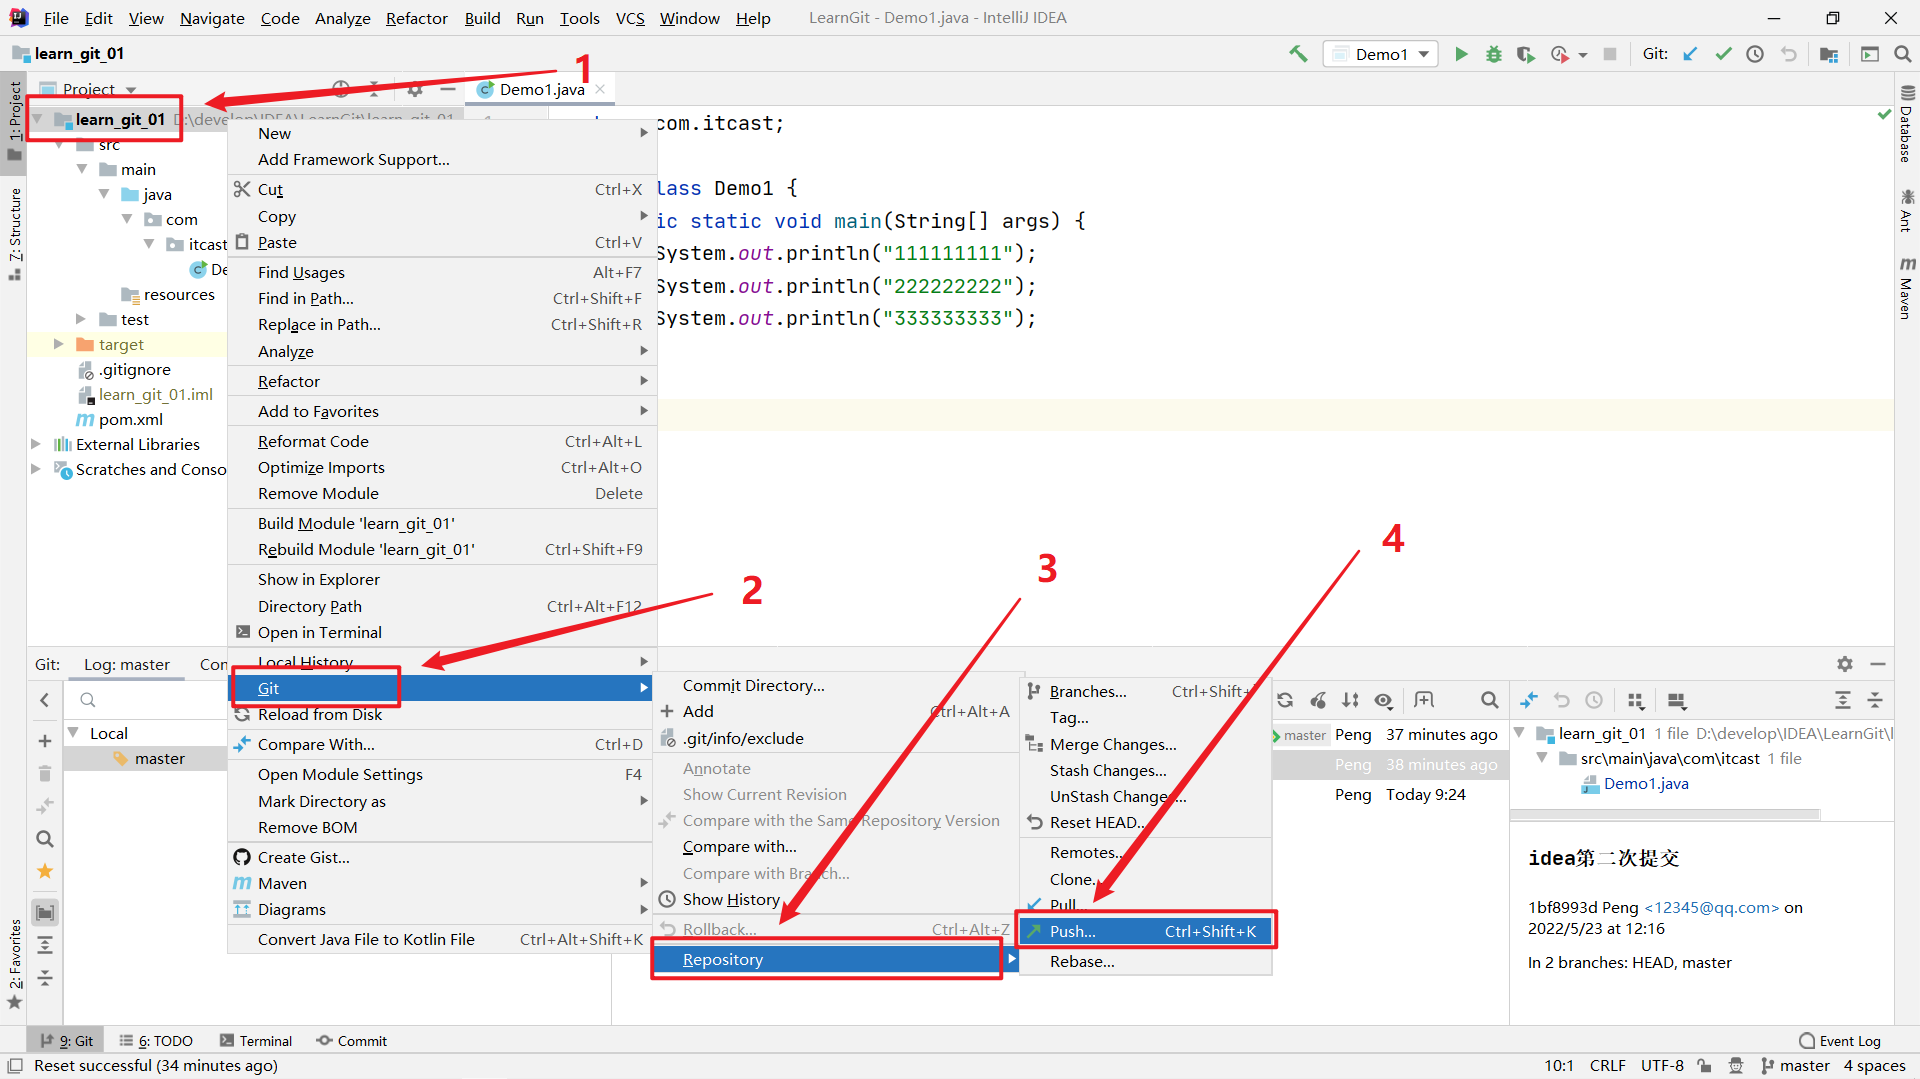Screen dimensions: 1920x1079
Task: Click the Git Commit checkmark icon
Action: 1723,54
